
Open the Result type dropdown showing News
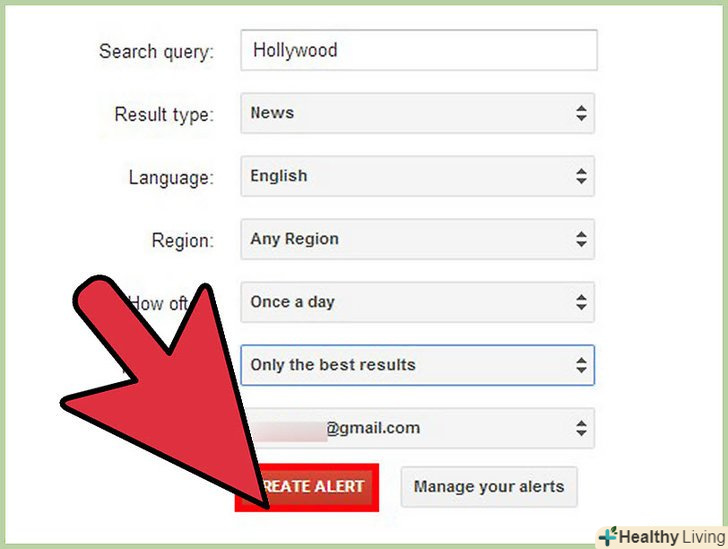coord(417,113)
